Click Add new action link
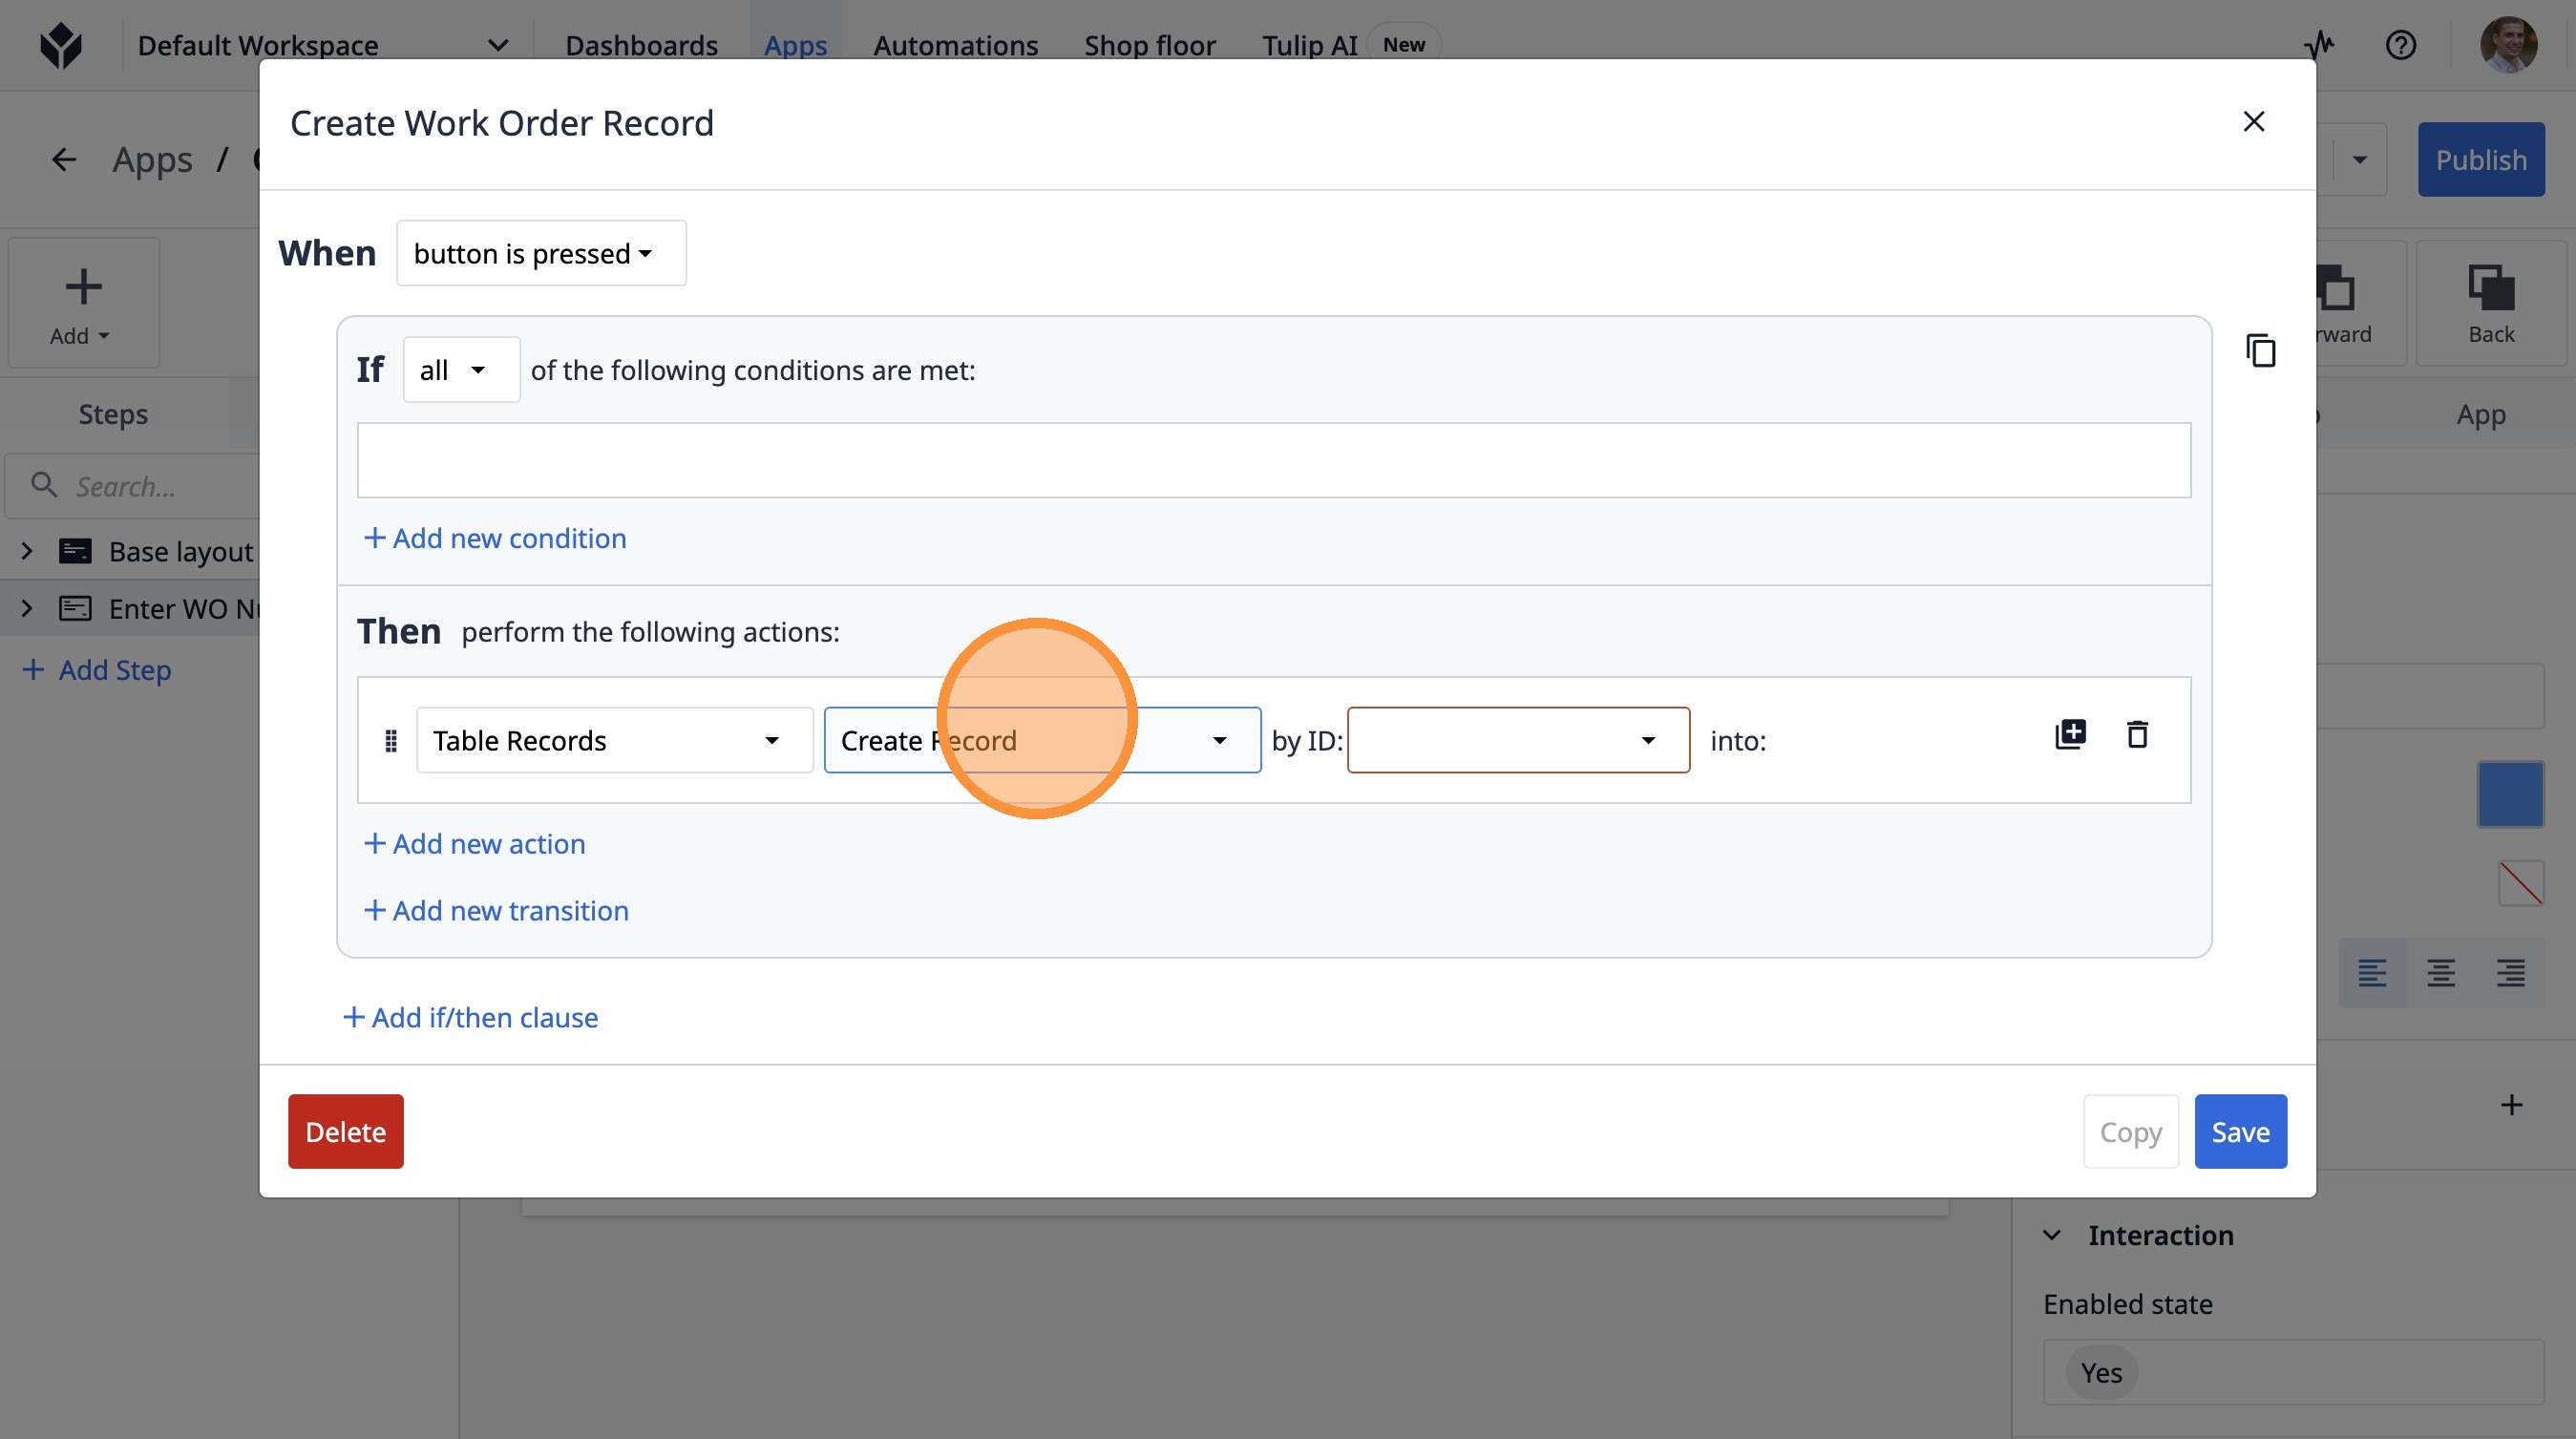The image size is (2576, 1439). (x=475, y=844)
